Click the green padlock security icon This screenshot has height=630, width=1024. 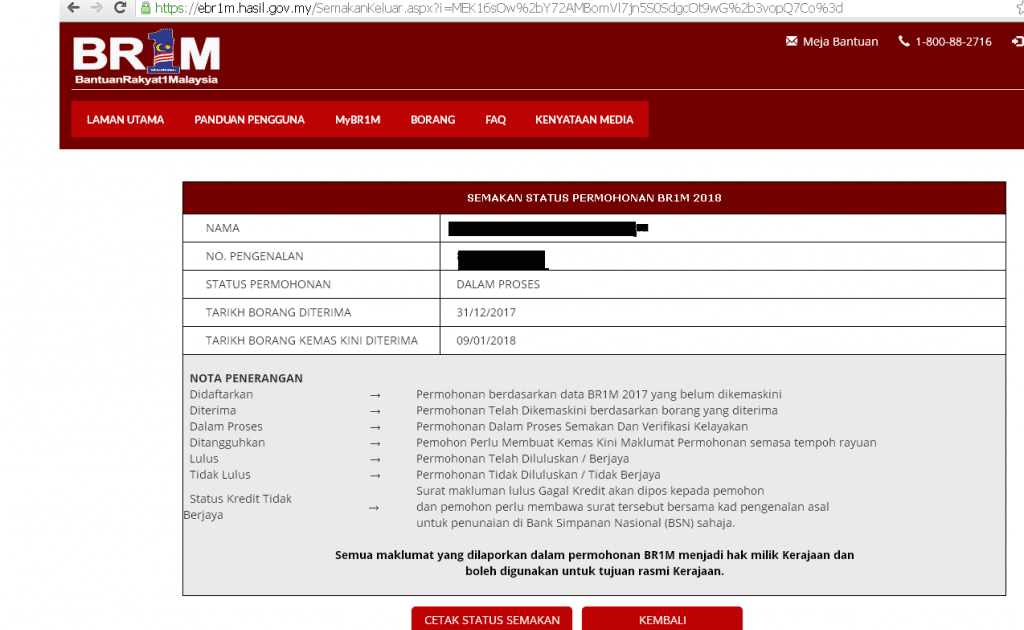146,8
